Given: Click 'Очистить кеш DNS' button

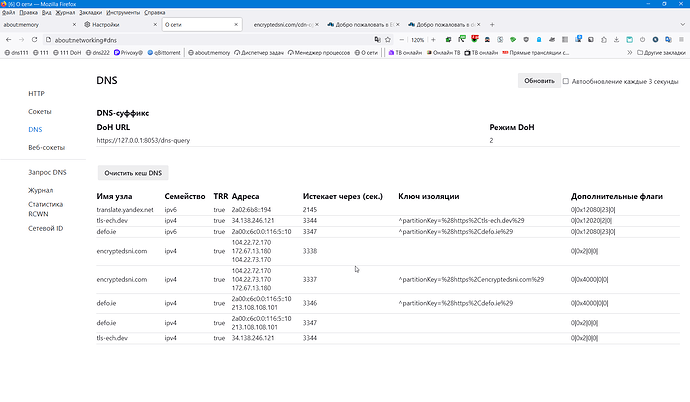Looking at the screenshot, I should click(133, 173).
